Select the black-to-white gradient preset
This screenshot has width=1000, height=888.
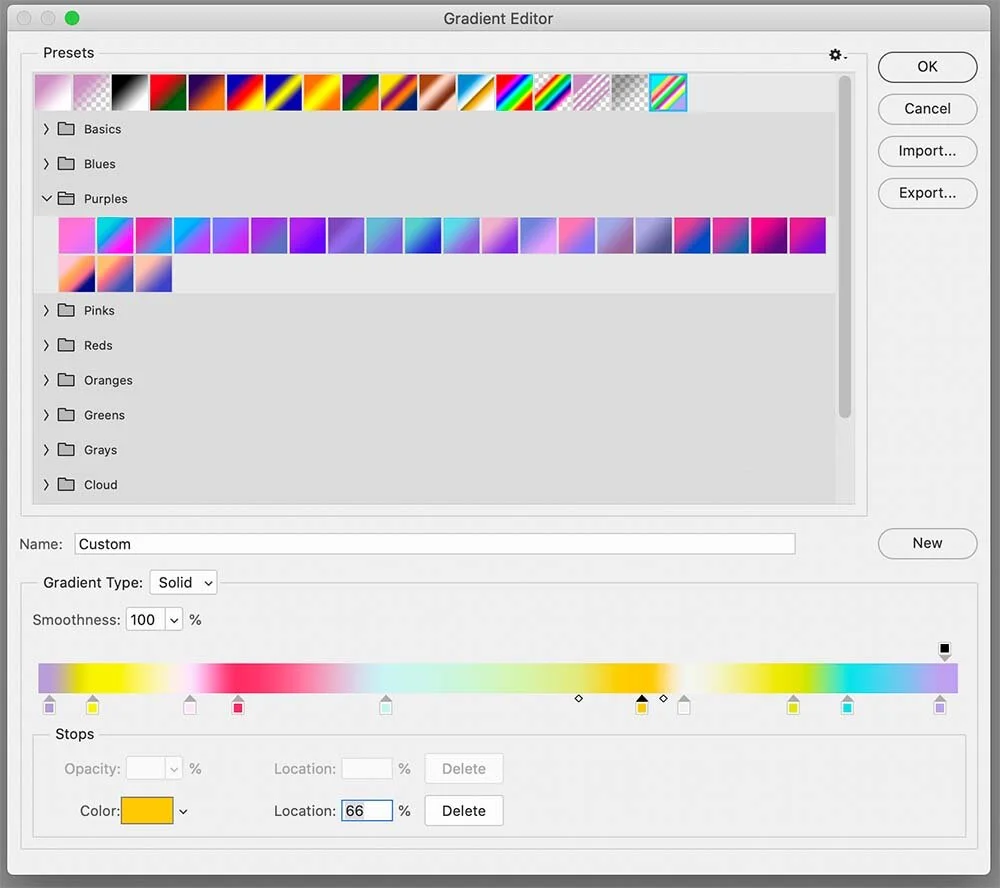pyautogui.click(x=130, y=91)
